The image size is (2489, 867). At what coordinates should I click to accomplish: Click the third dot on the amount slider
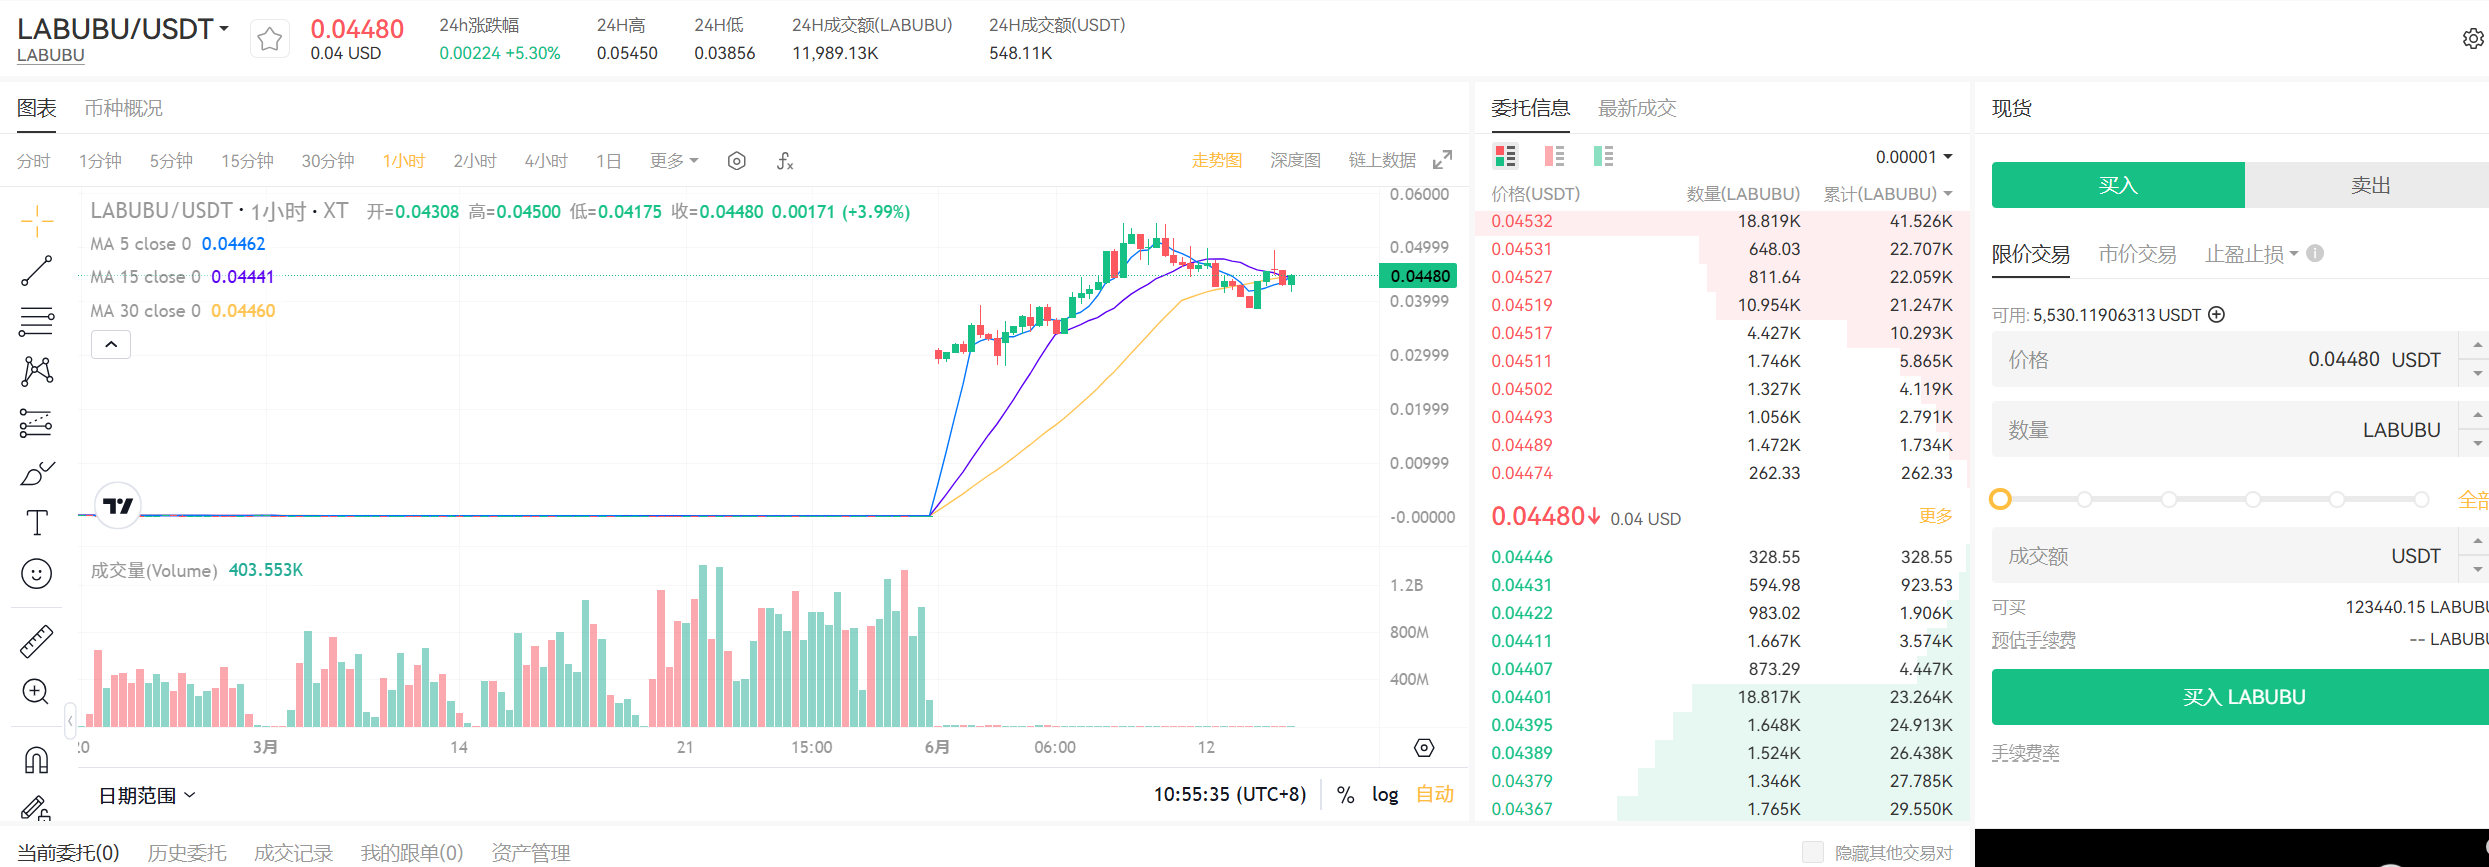[x=2168, y=499]
